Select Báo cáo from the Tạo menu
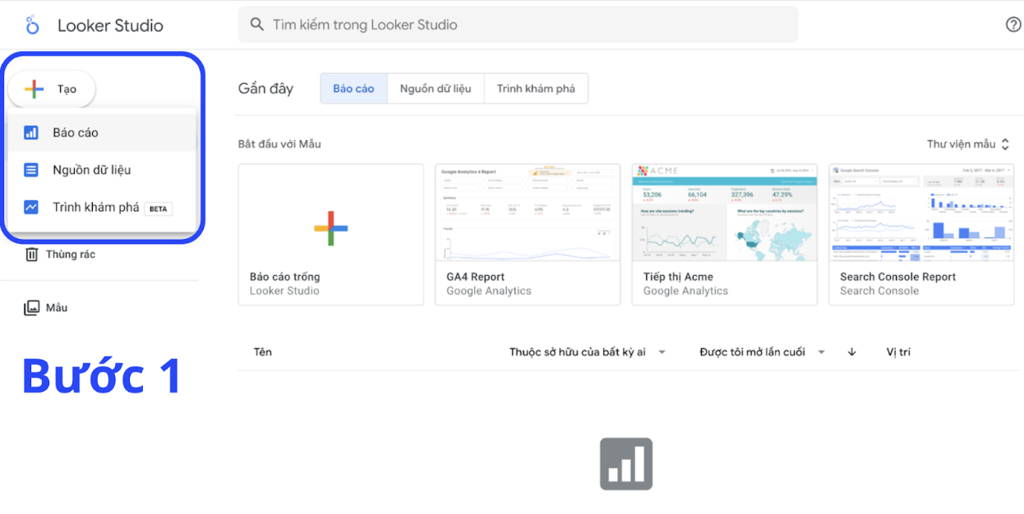Image resolution: width=1024 pixels, height=514 pixels. tap(102, 133)
